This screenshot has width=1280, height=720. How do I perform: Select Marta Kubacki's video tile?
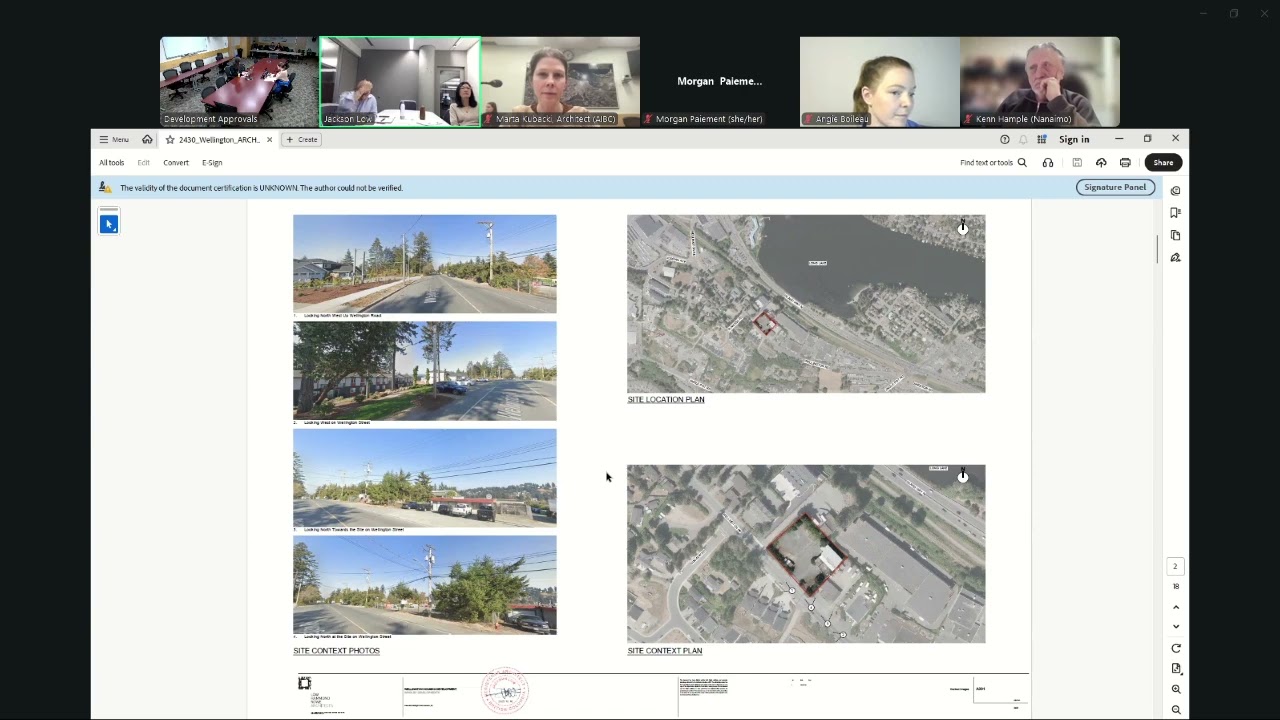coord(560,82)
